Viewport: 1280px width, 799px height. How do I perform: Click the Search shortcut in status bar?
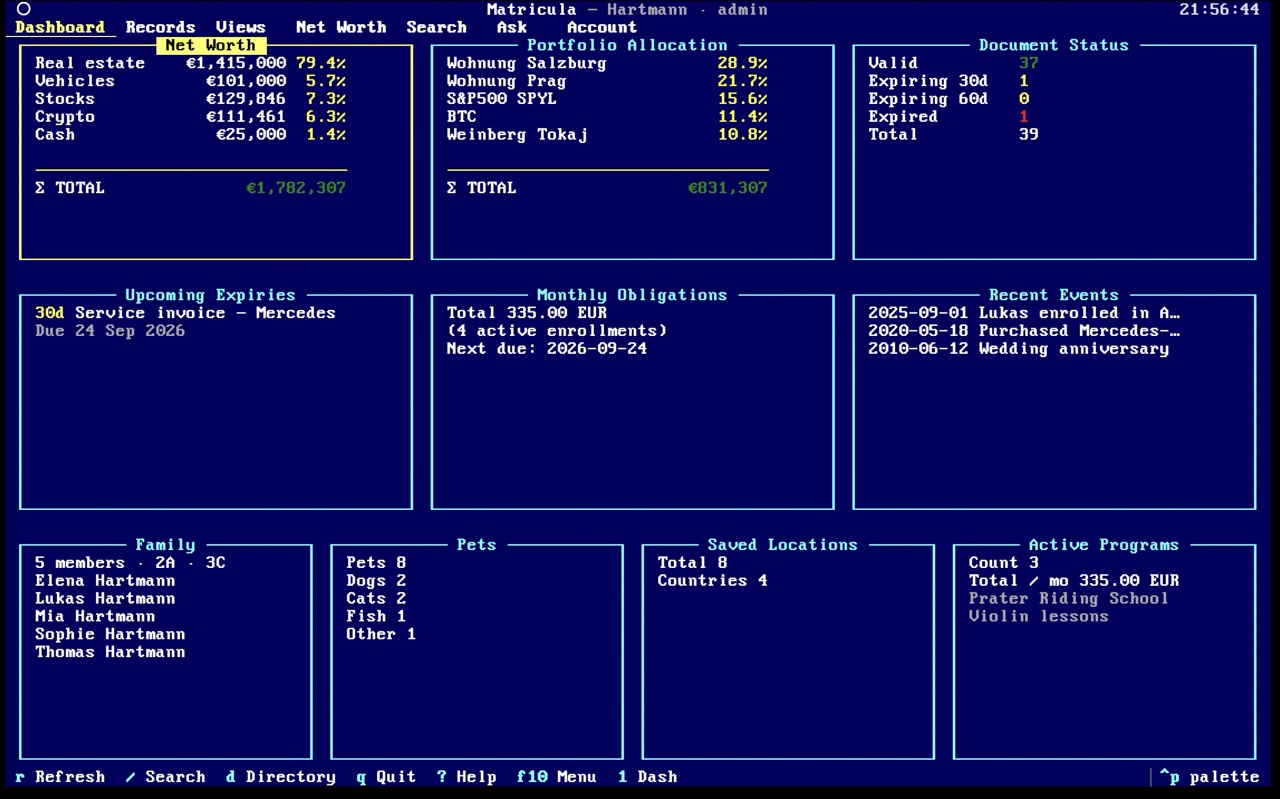pyautogui.click(x=165, y=777)
